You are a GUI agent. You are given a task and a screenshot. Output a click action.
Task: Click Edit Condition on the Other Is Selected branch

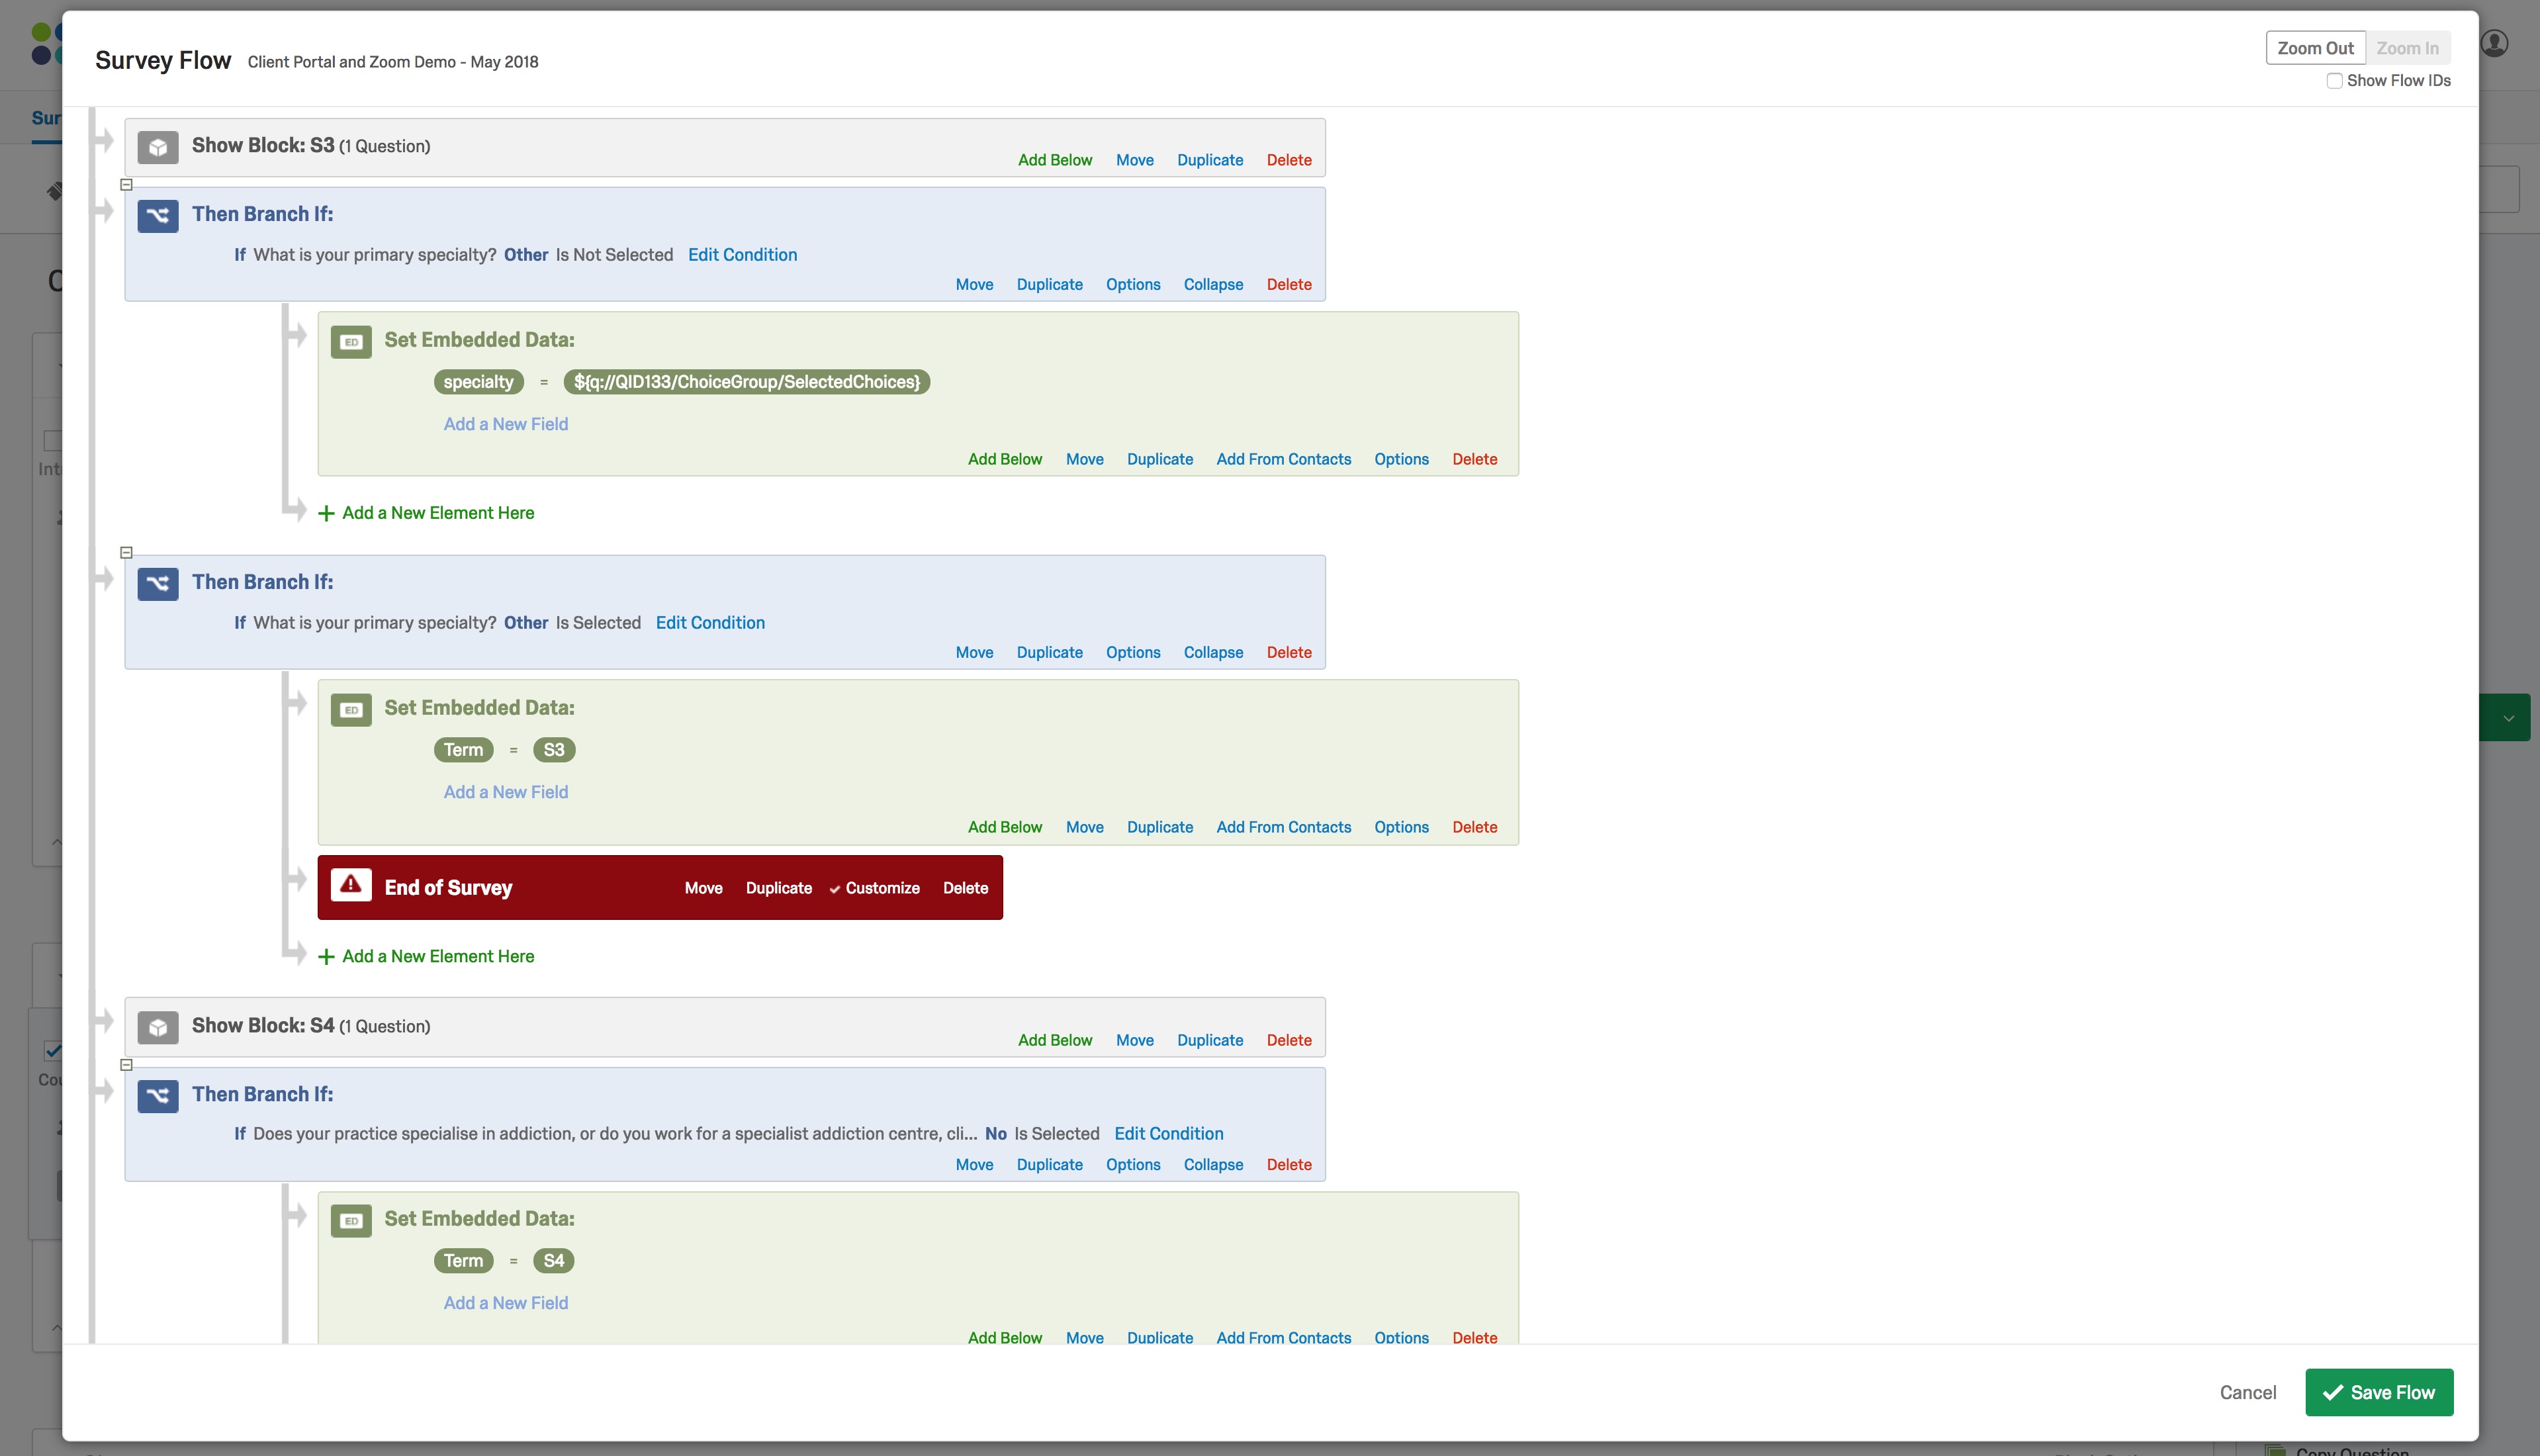(710, 622)
